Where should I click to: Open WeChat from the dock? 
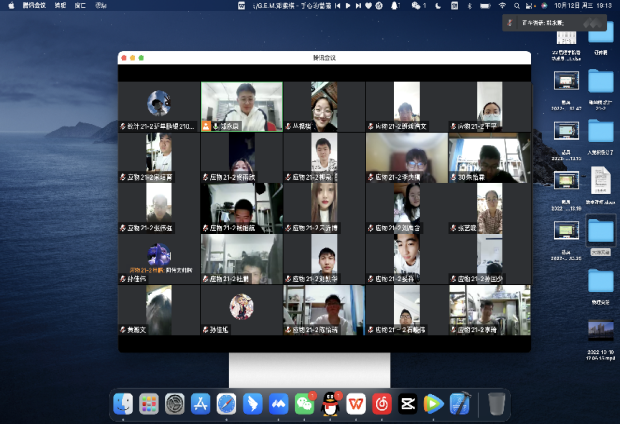304,403
